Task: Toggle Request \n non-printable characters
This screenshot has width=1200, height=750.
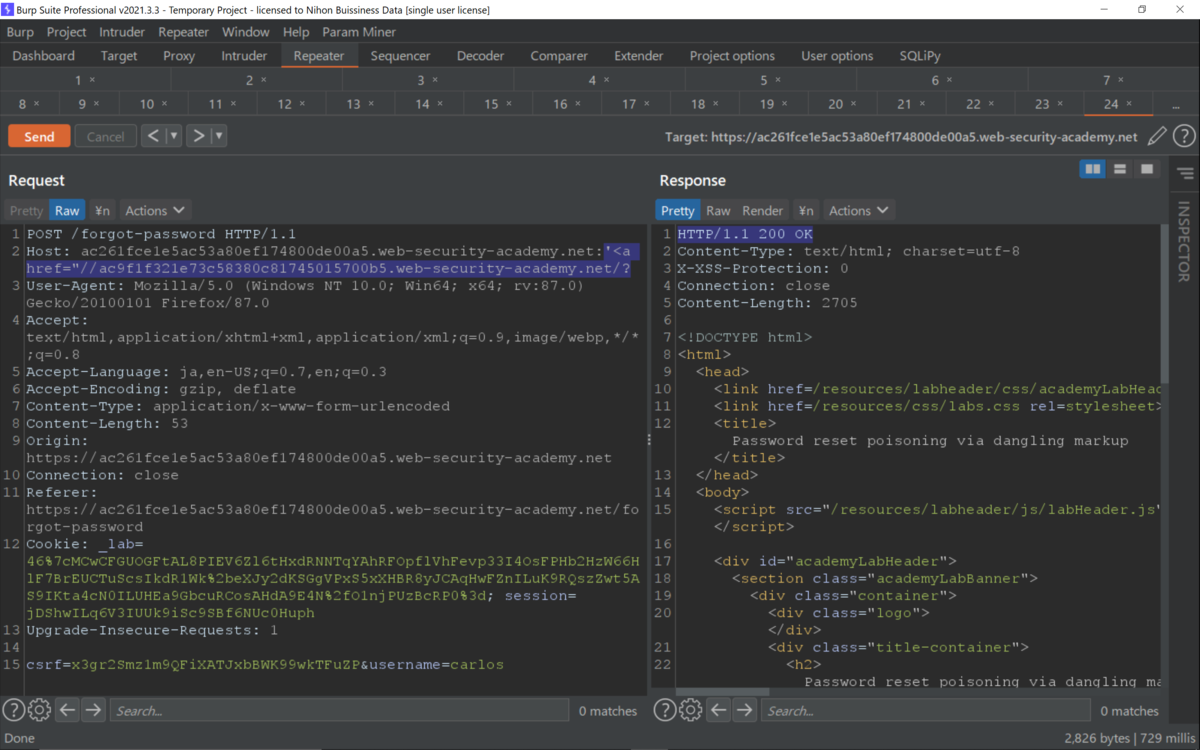Action: click(102, 210)
